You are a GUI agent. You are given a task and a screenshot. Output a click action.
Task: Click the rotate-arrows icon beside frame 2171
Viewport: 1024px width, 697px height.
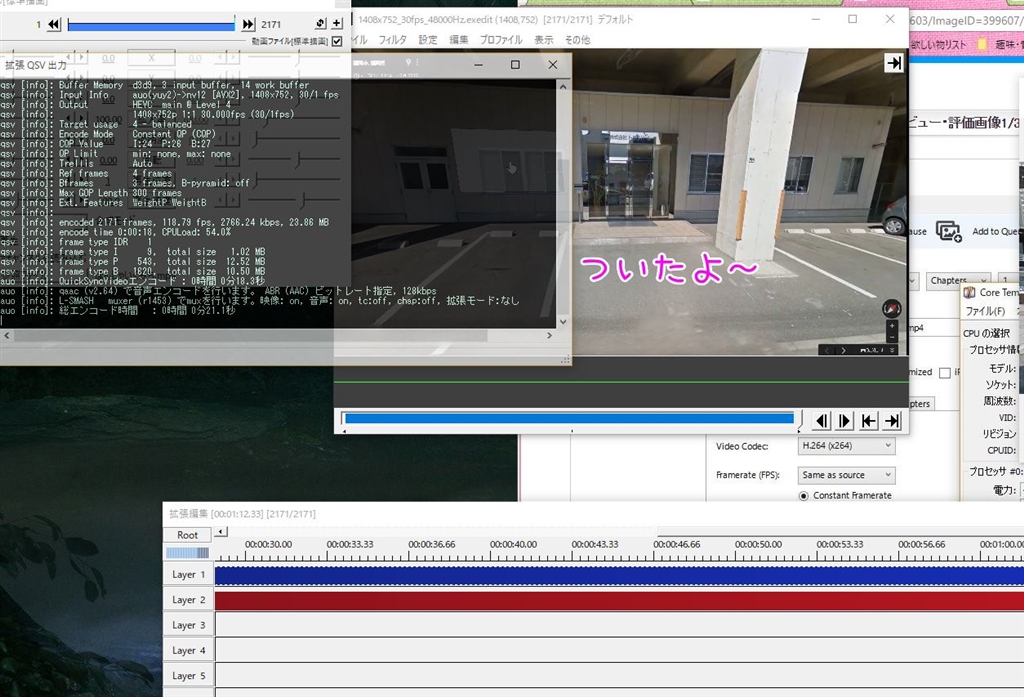click(x=320, y=24)
